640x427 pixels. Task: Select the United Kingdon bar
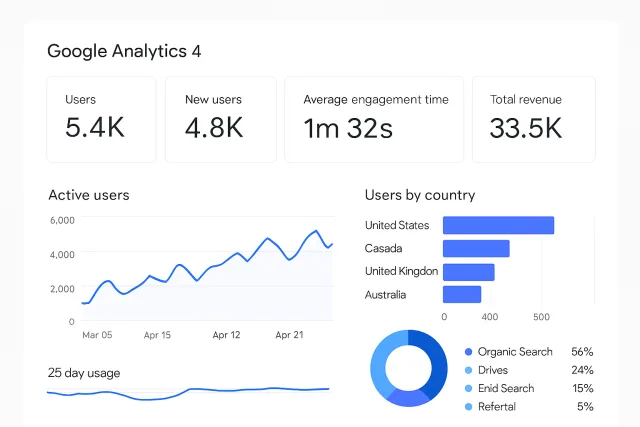point(469,272)
